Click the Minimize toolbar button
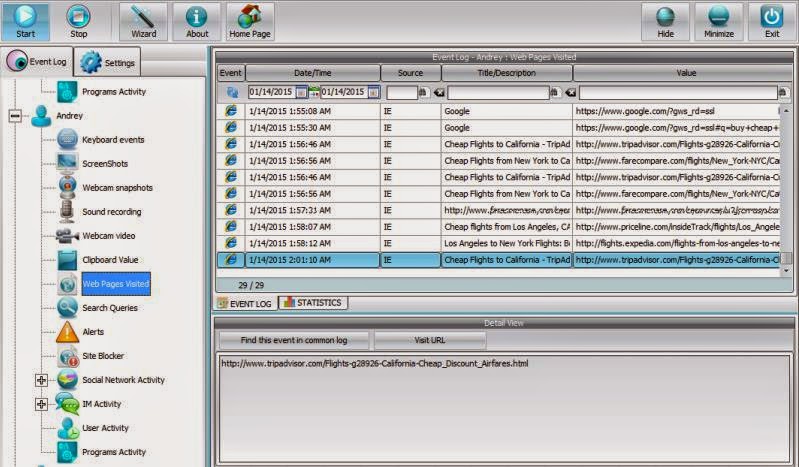This screenshot has width=799, height=467. click(x=718, y=21)
